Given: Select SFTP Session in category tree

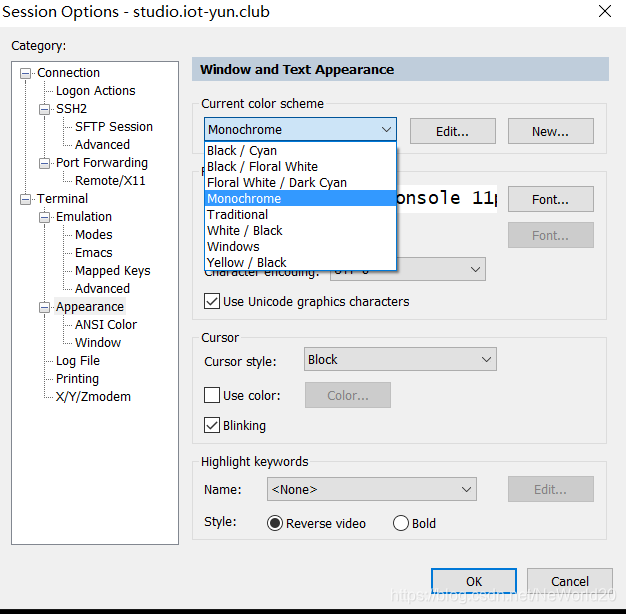Looking at the screenshot, I should pos(114,127).
